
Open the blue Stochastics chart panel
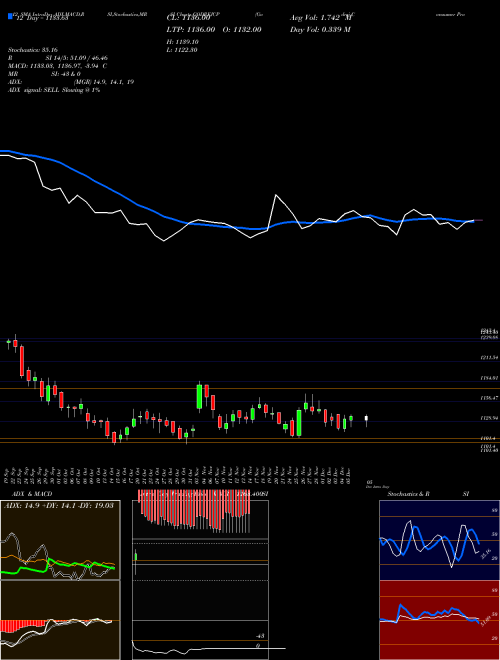[x=439, y=540]
